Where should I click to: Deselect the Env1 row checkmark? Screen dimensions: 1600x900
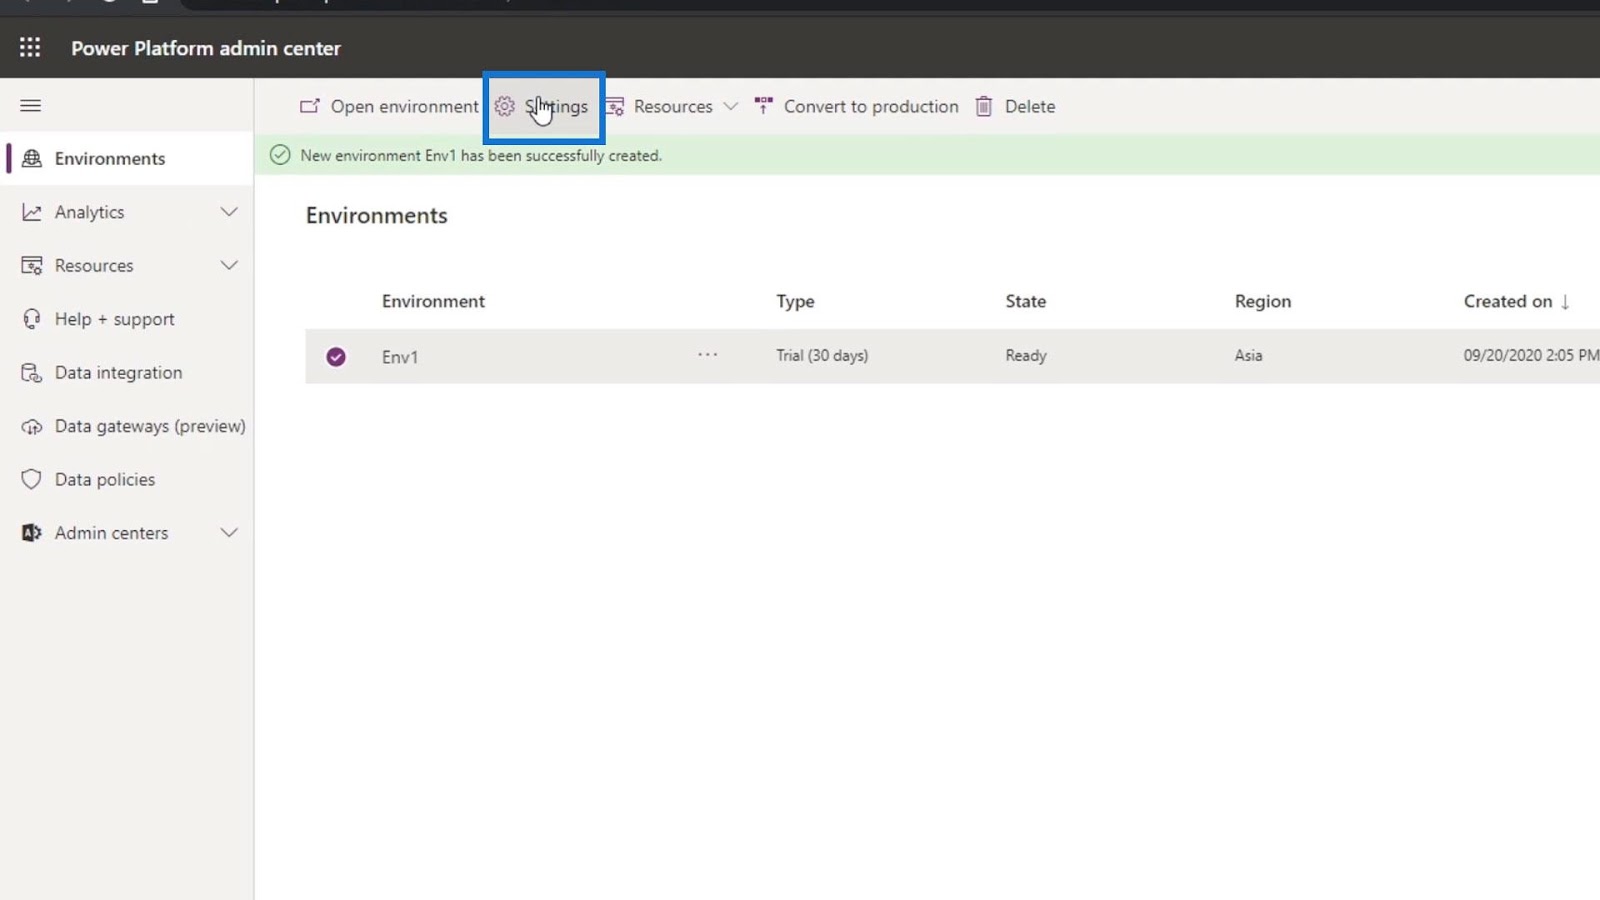(x=336, y=356)
